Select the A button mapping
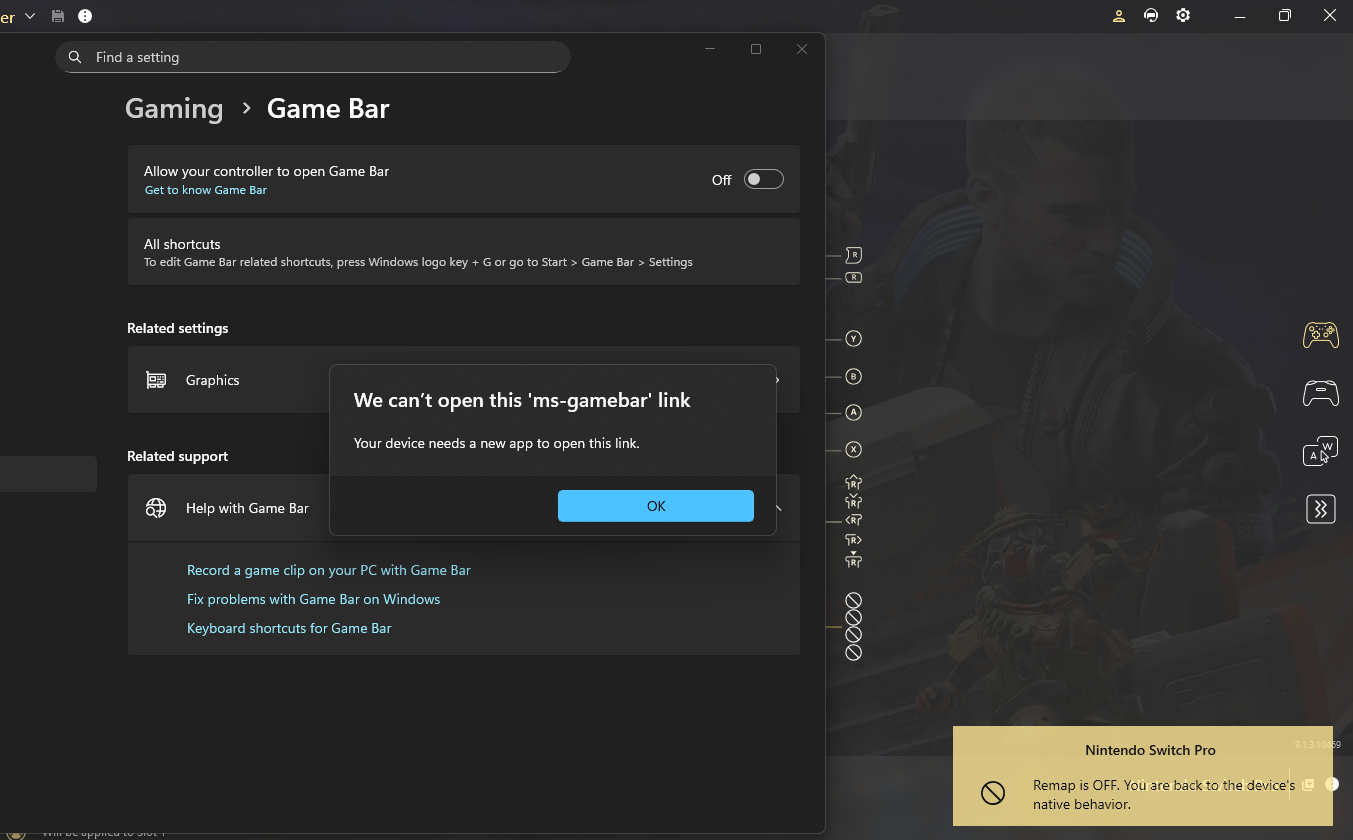1353x840 pixels. click(854, 412)
